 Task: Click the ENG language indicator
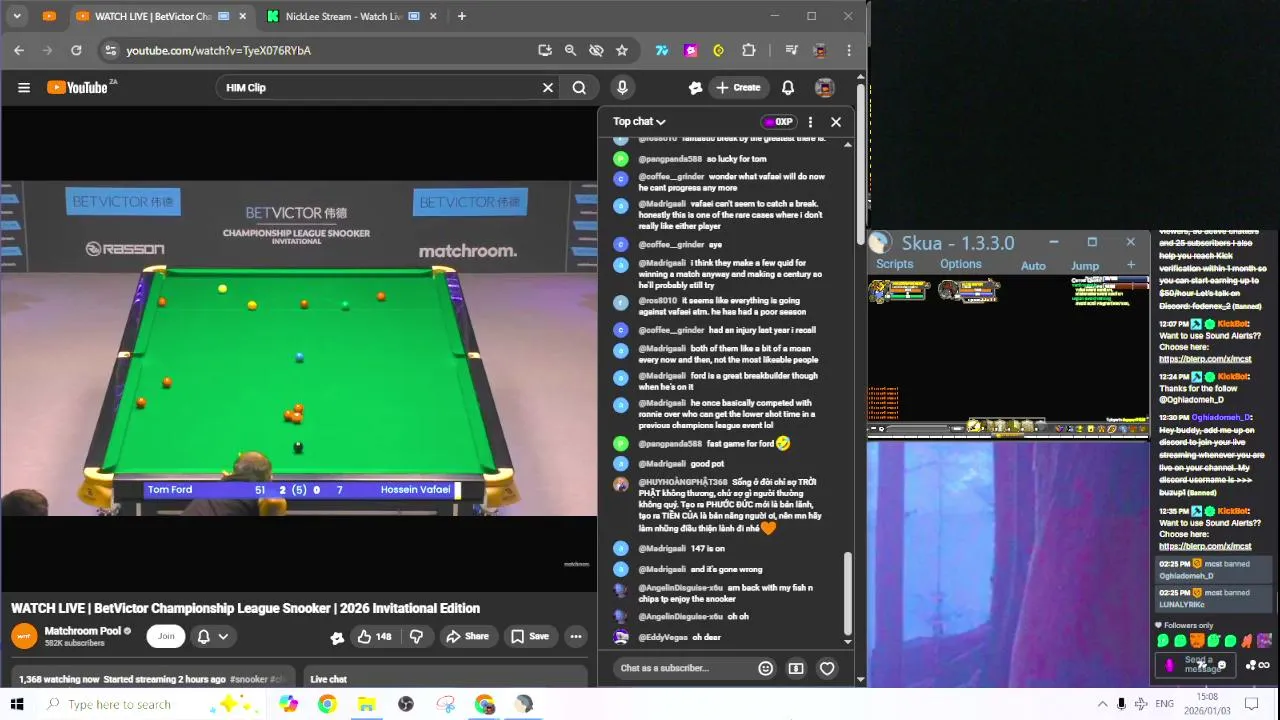[x=1164, y=704]
